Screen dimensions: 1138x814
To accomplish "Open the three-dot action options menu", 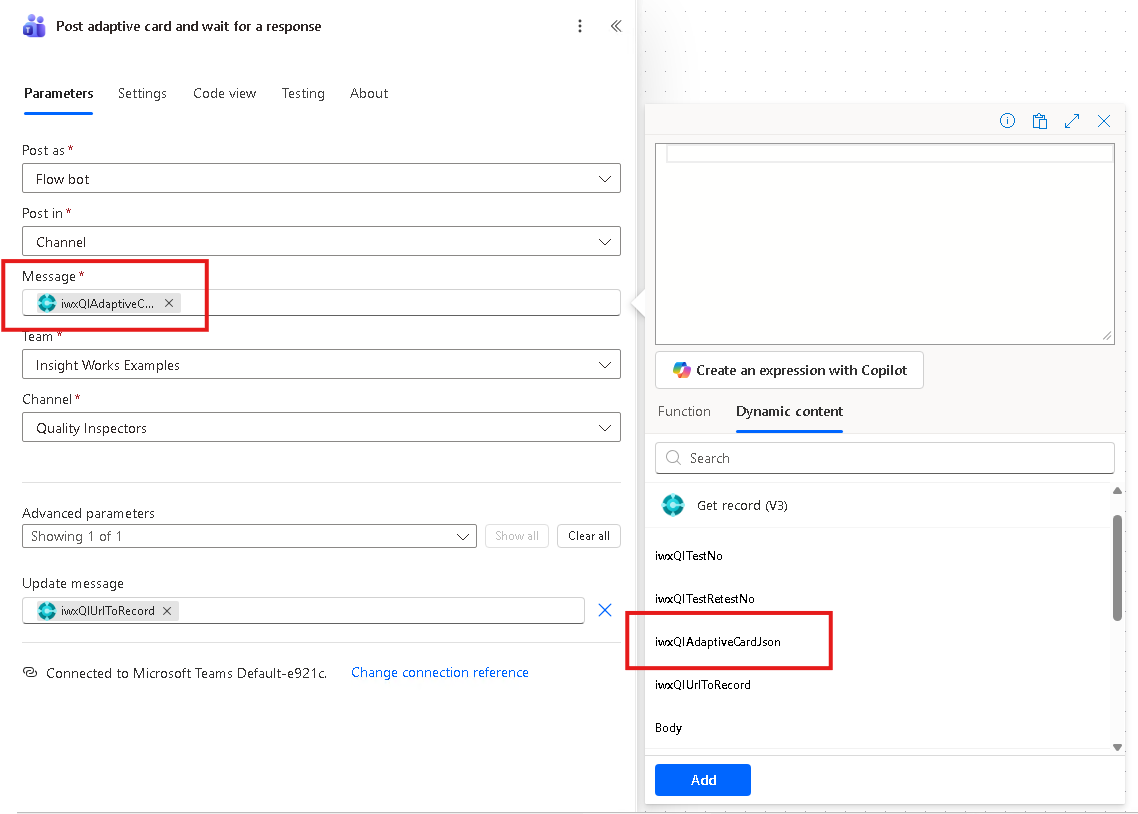I will click(x=580, y=25).
